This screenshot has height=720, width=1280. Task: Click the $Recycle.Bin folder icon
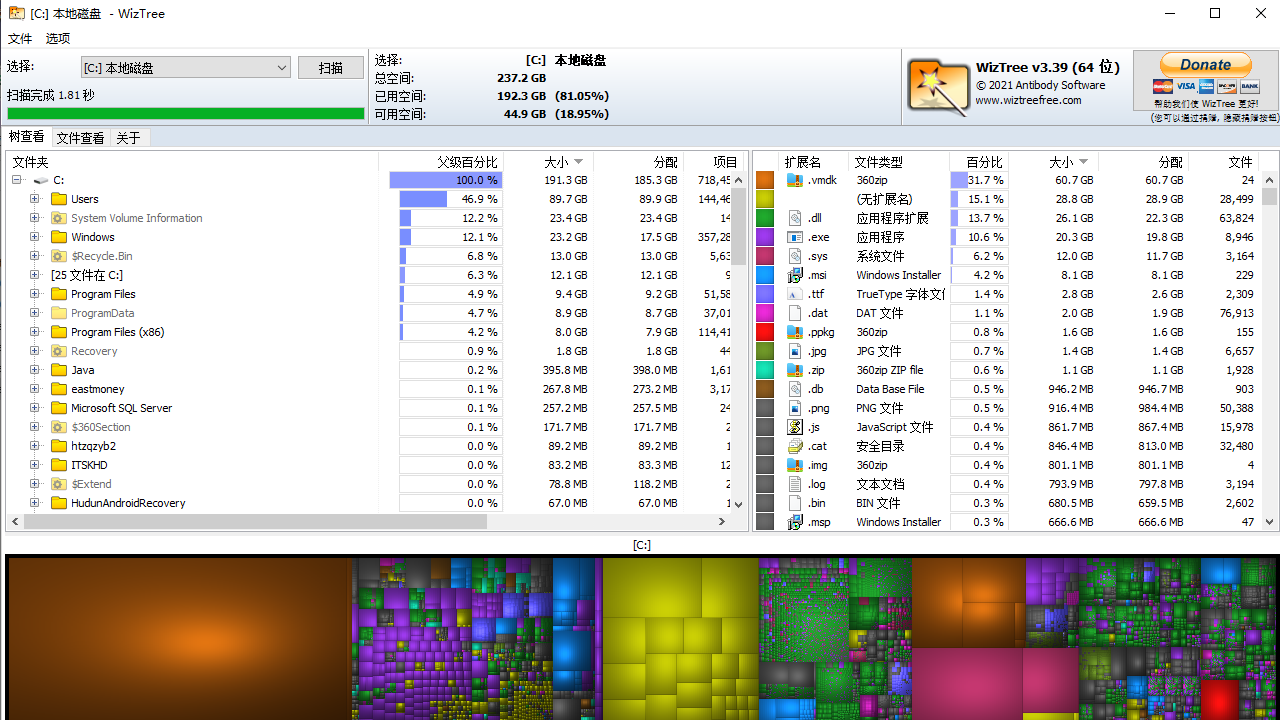(57, 256)
